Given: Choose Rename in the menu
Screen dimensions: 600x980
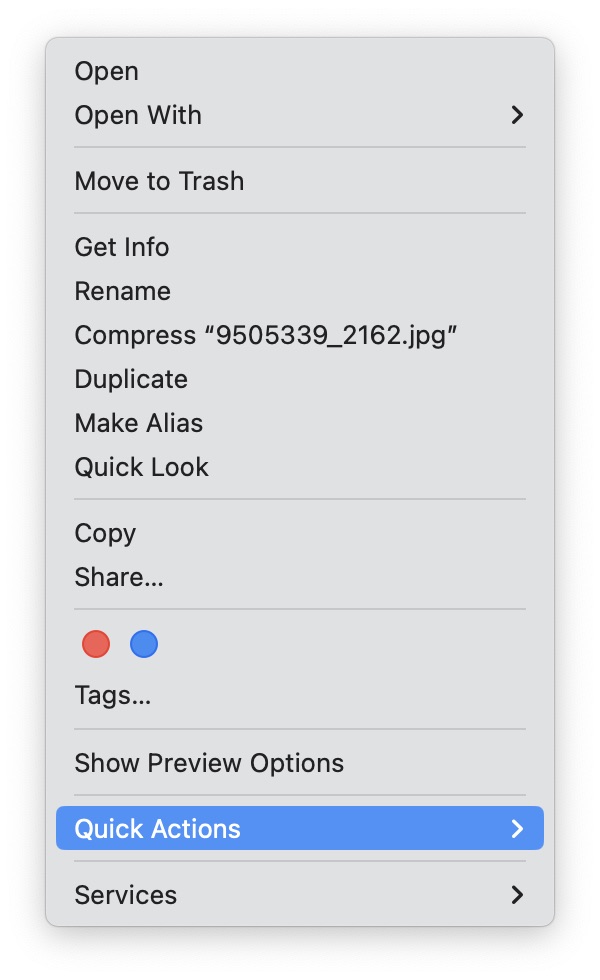Looking at the screenshot, I should click(299, 291).
